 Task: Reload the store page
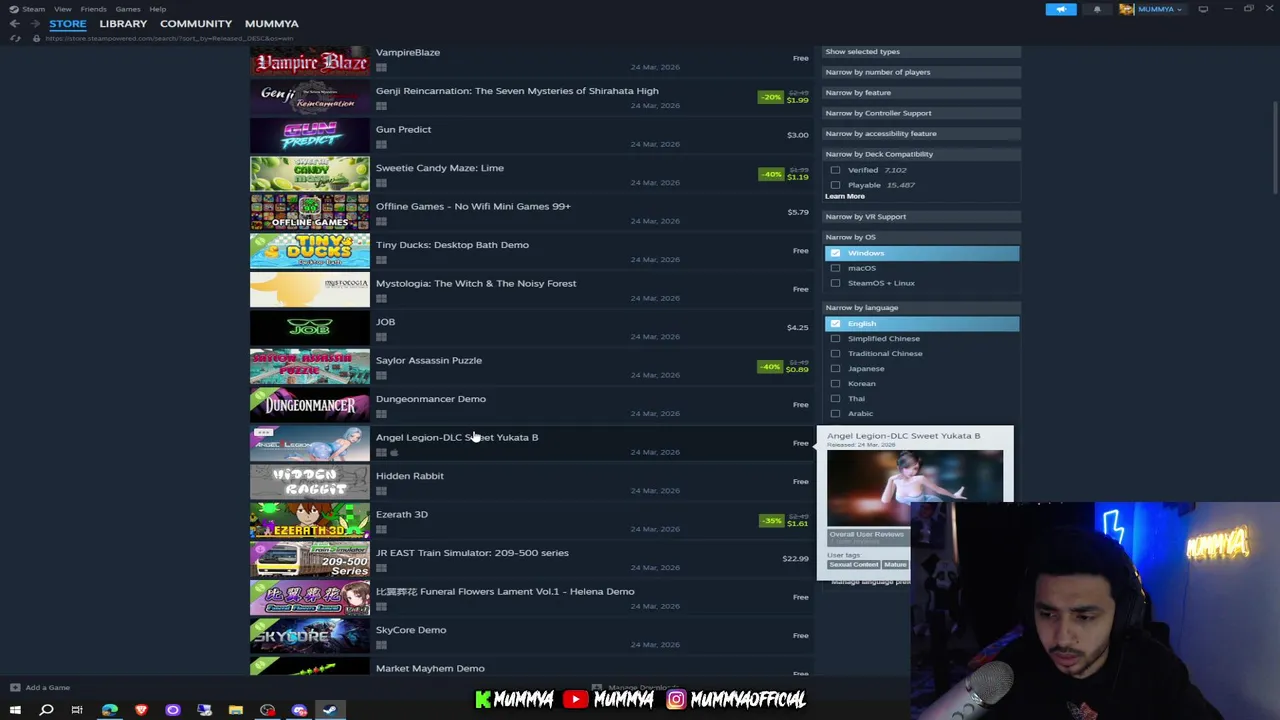coord(15,38)
